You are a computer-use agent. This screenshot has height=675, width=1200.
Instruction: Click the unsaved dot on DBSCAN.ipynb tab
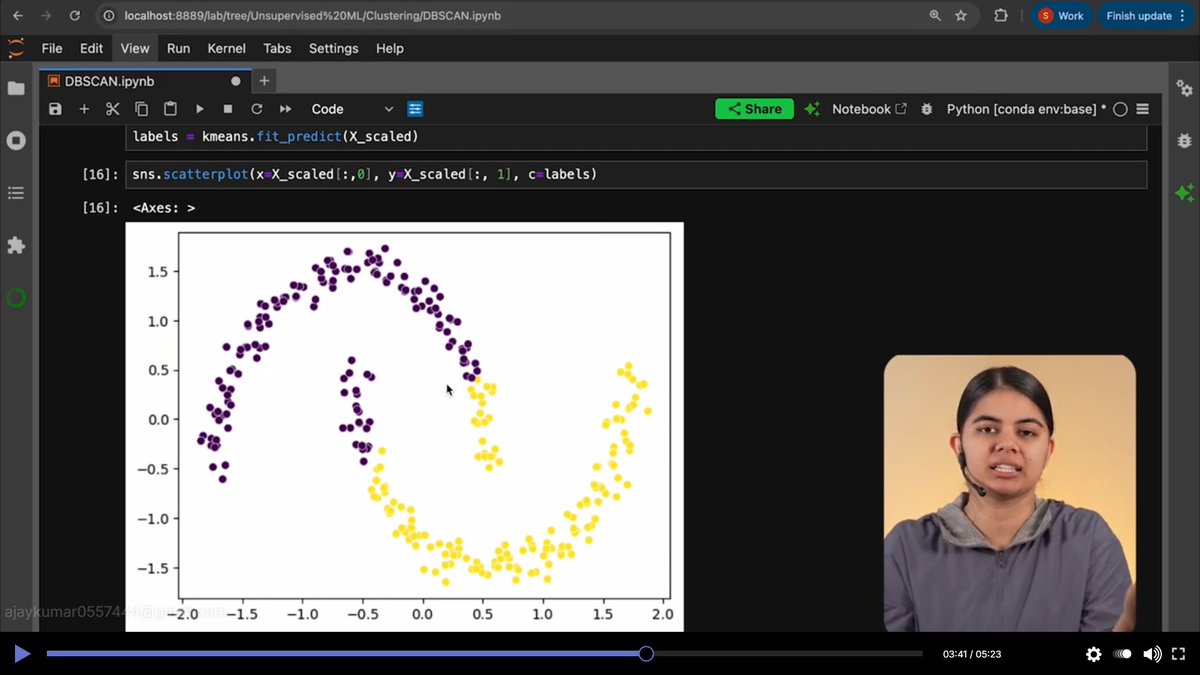coord(236,81)
